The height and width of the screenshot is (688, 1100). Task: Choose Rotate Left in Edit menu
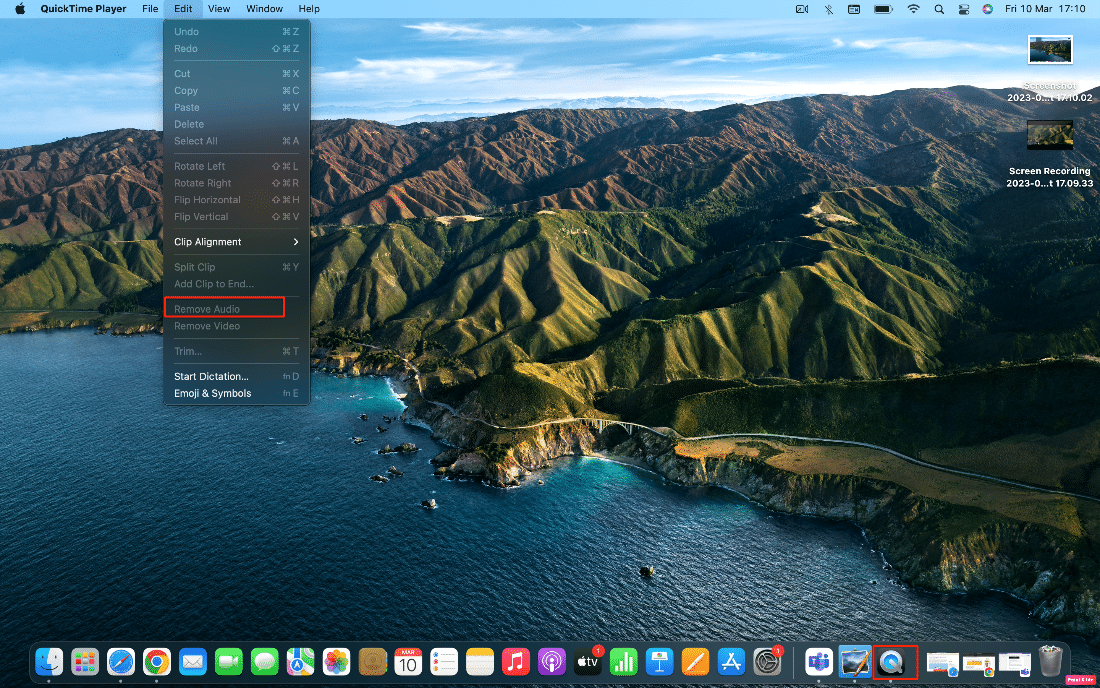236,166
